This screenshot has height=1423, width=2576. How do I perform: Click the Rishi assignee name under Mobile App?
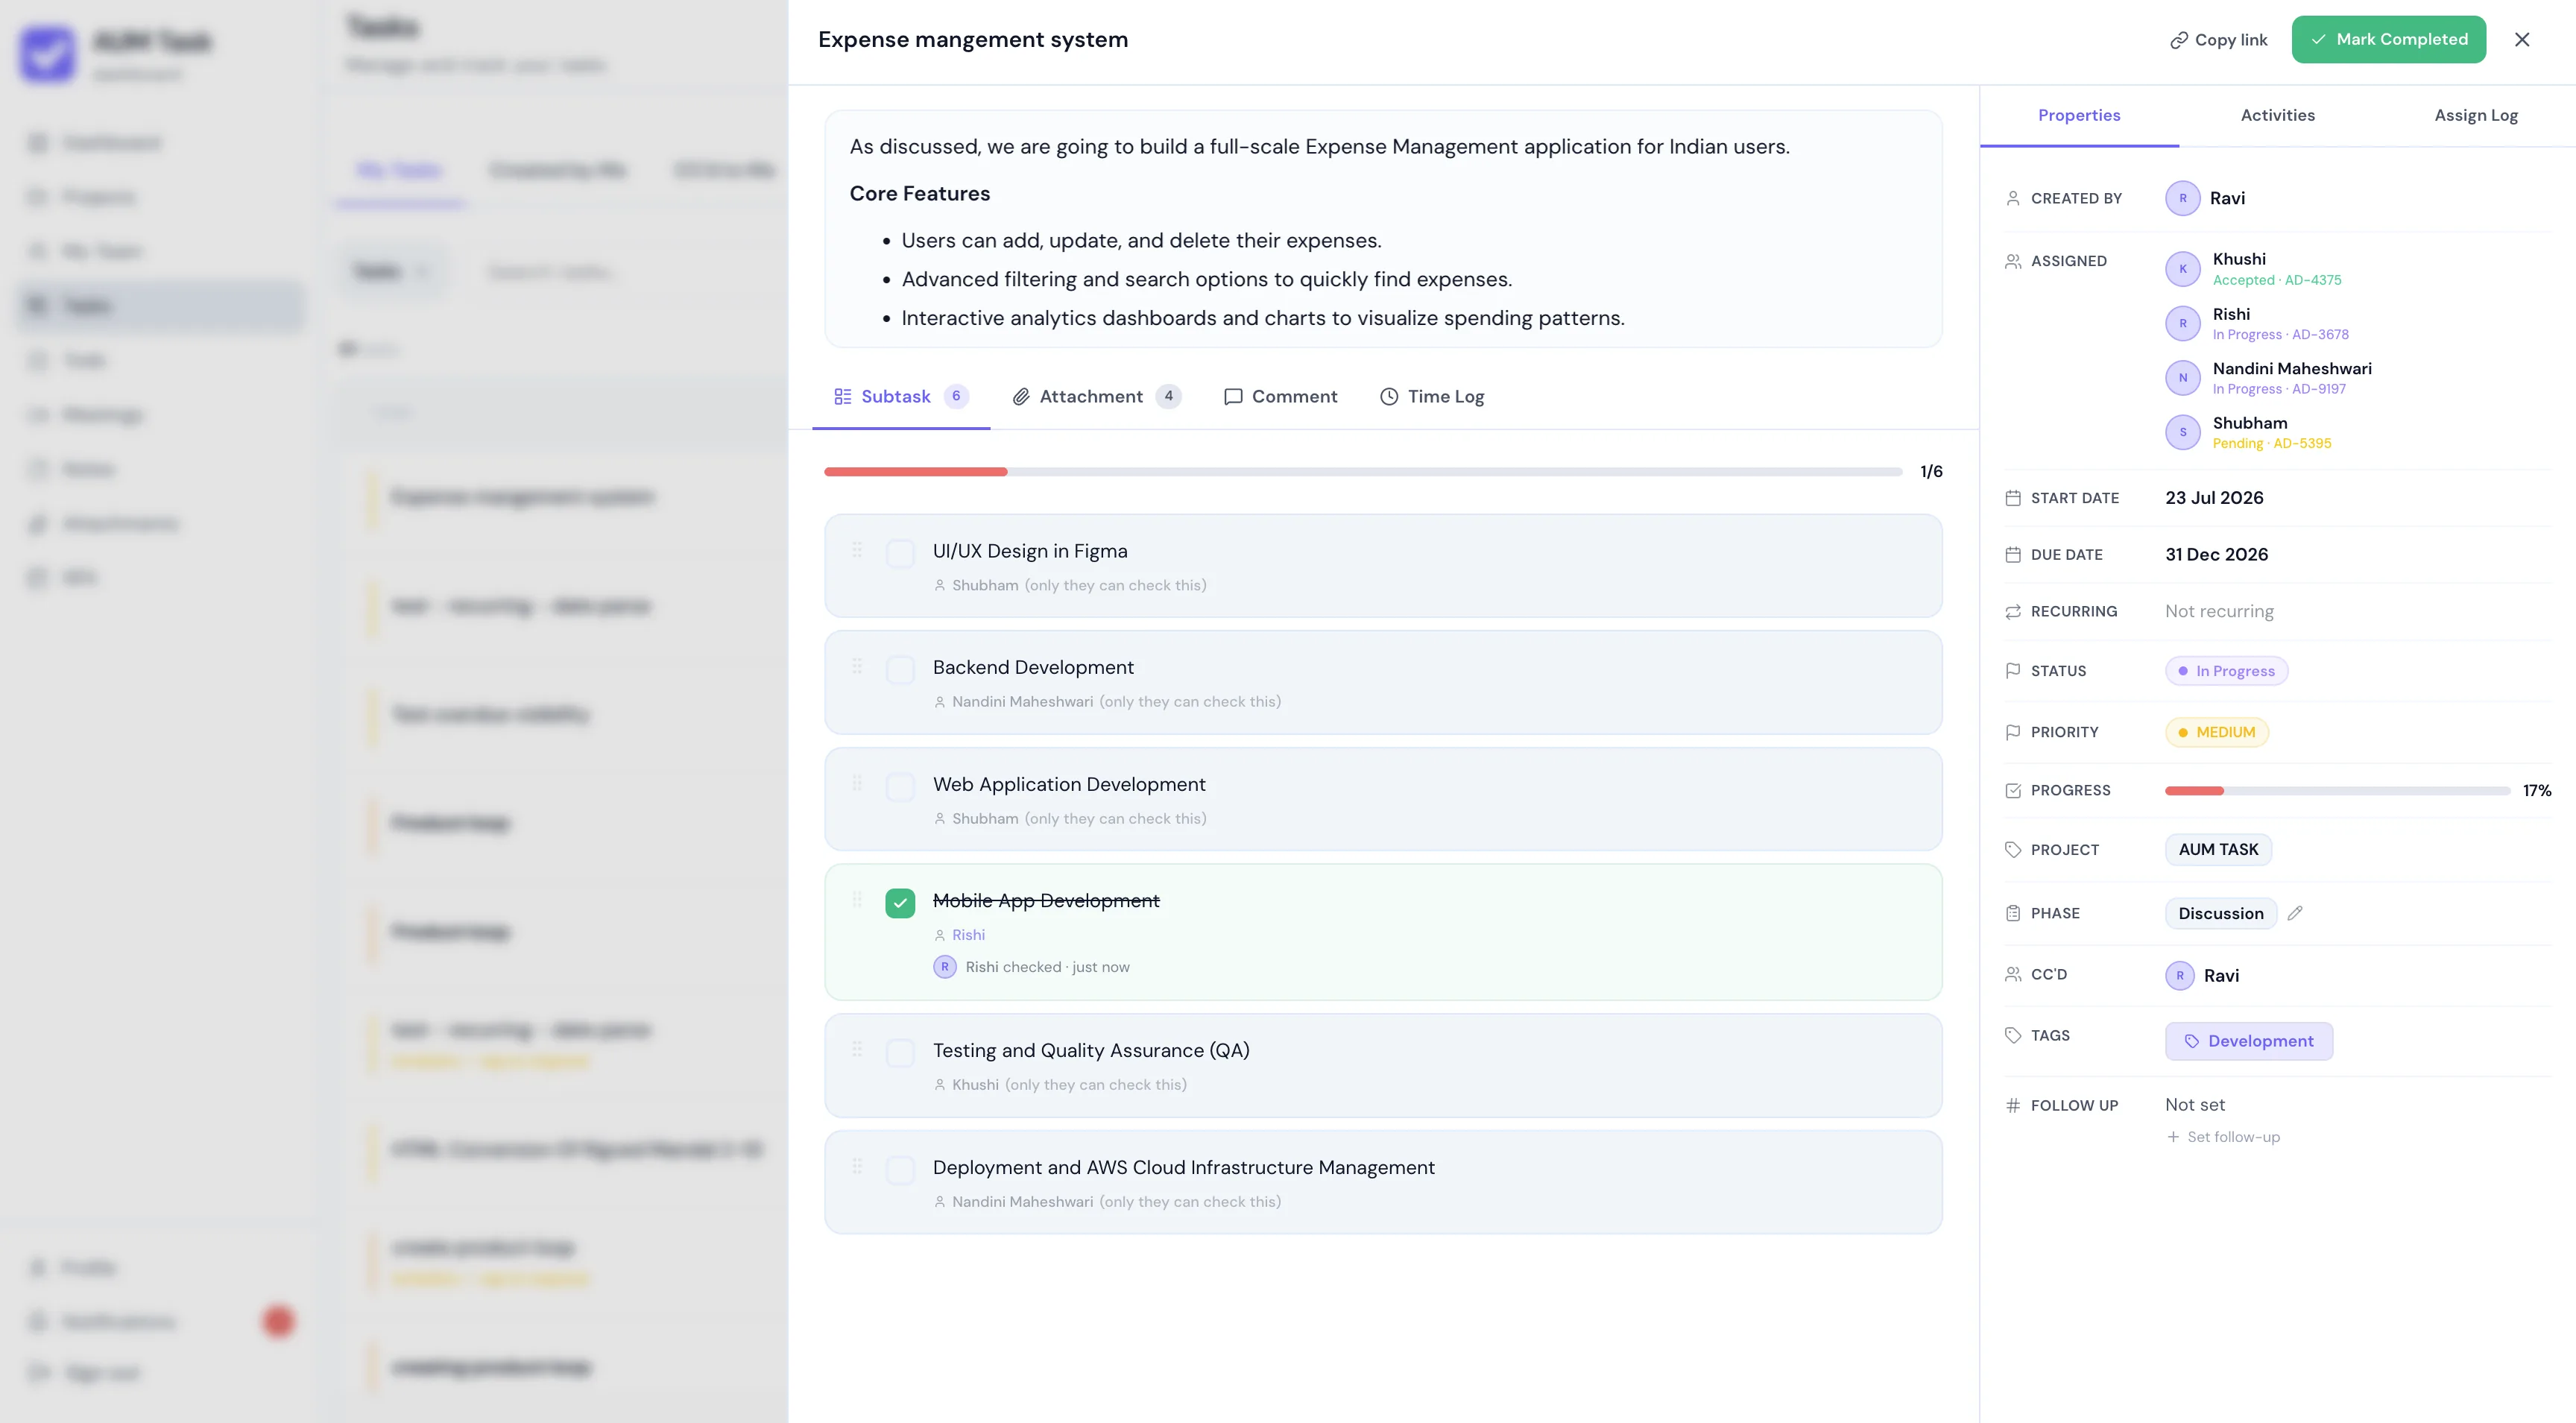pyautogui.click(x=968, y=935)
